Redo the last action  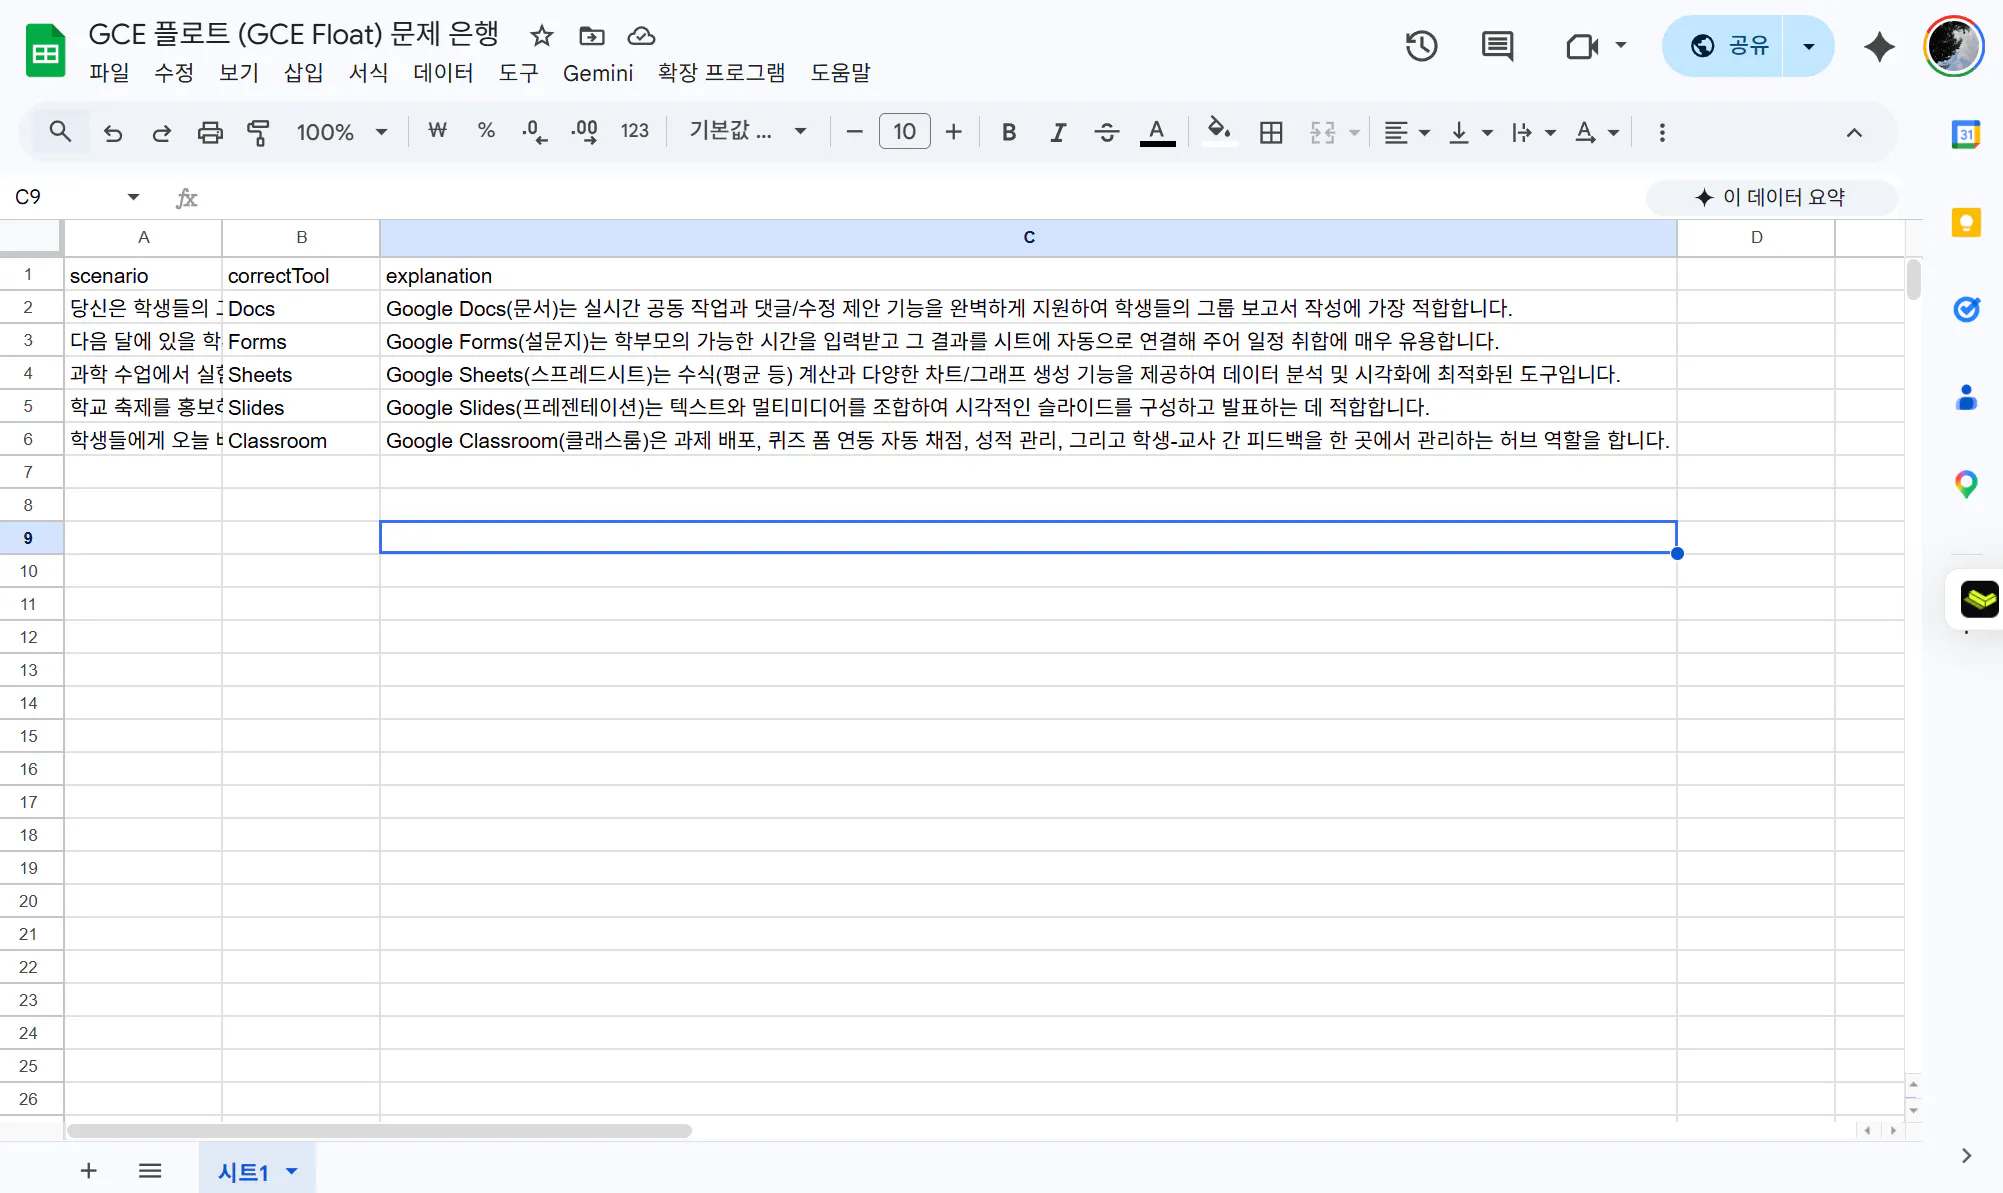(161, 132)
